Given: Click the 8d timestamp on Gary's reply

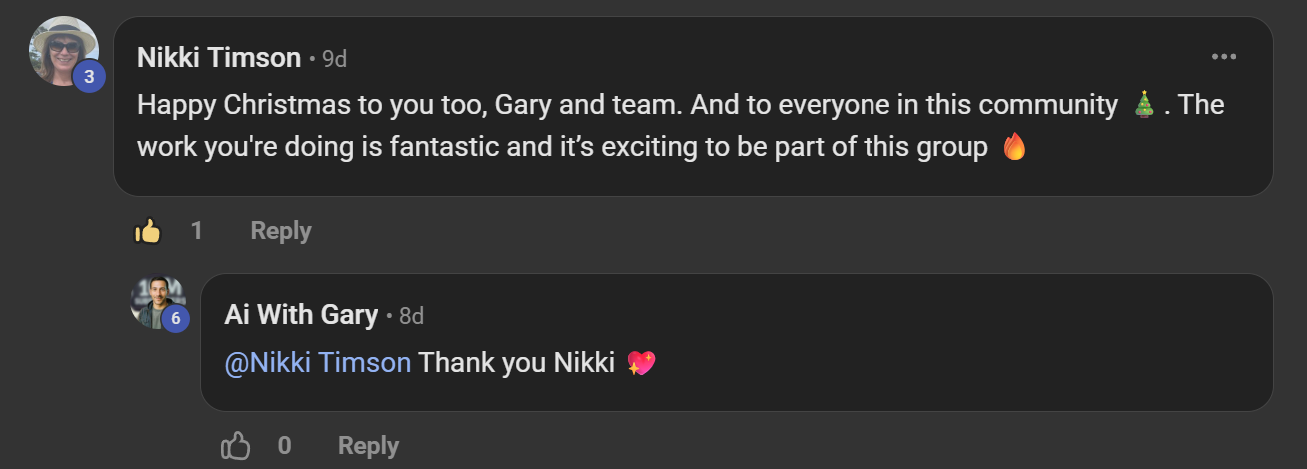Looking at the screenshot, I should (411, 316).
